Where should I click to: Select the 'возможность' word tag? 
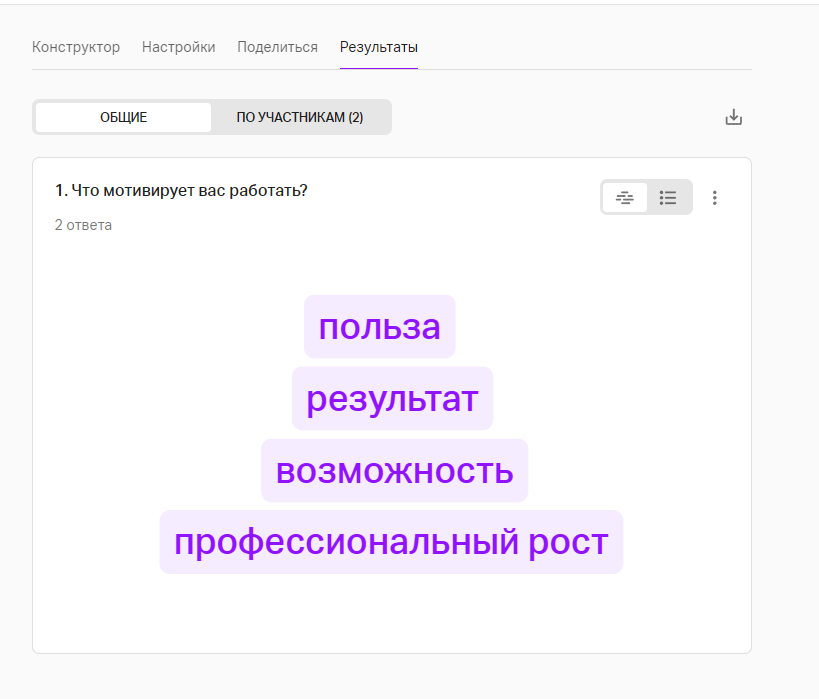[394, 470]
